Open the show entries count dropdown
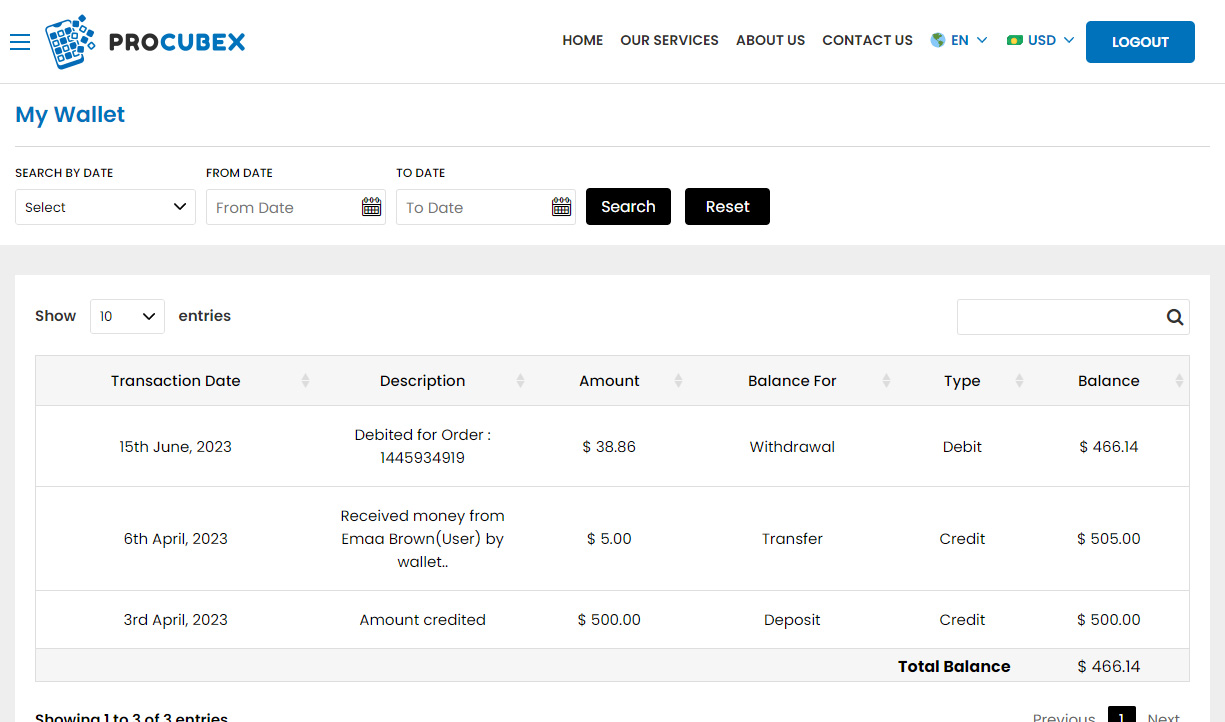The image size is (1225, 722). 127,316
